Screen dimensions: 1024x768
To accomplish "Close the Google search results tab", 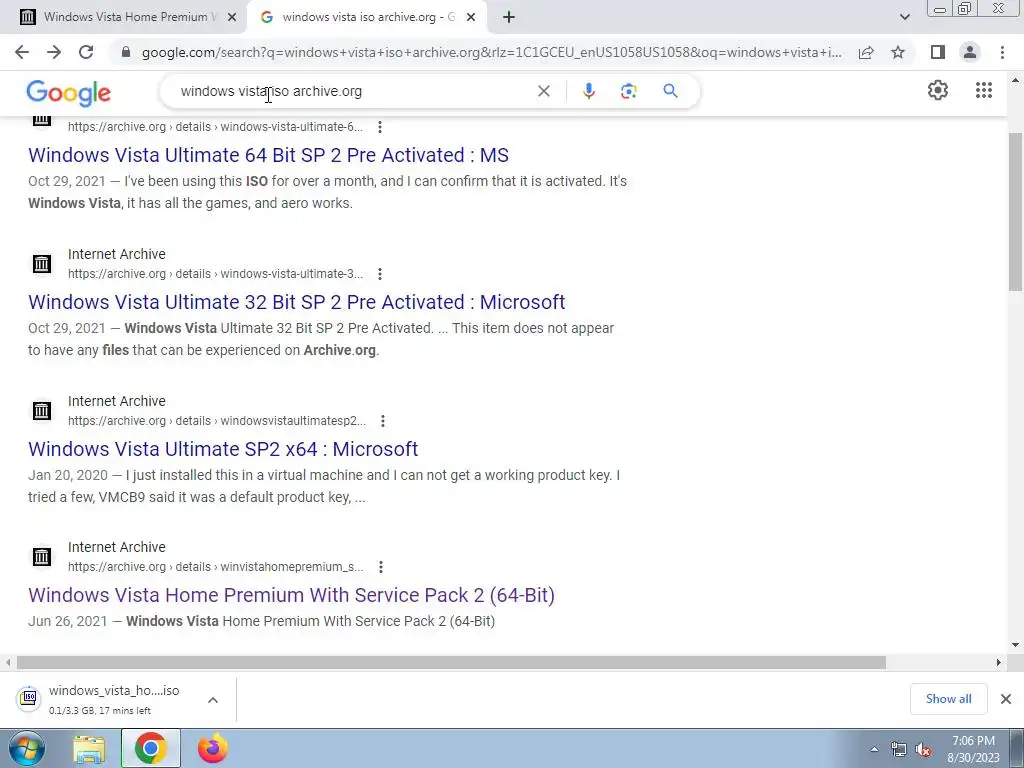I will pos(471,18).
